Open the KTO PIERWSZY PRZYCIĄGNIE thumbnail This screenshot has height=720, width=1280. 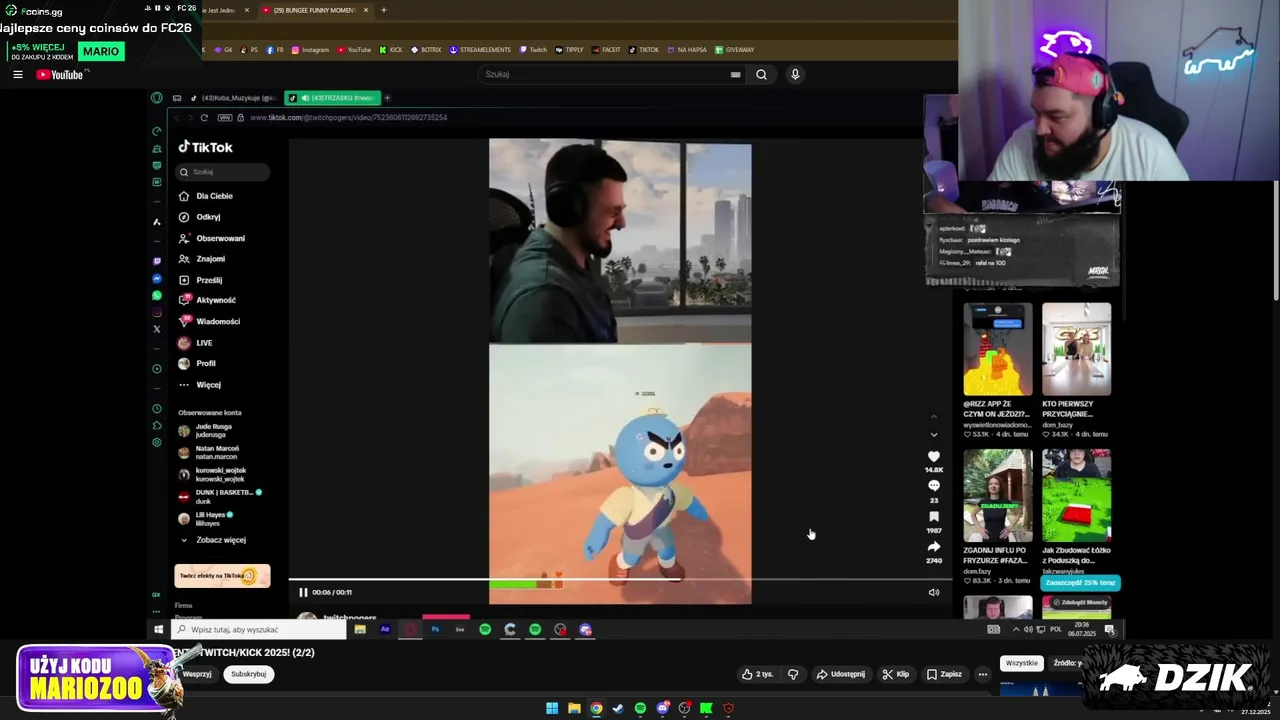[1076, 349]
